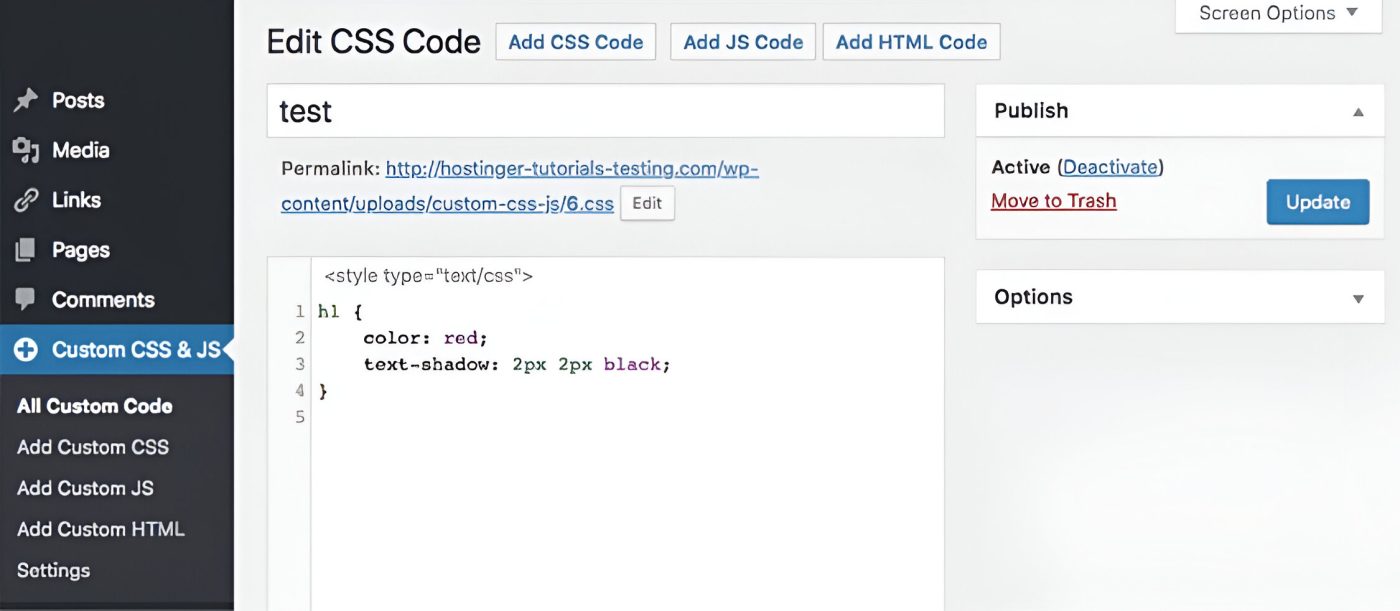Click the Custom CSS & JS plus icon
The image size is (1400, 611).
(27, 349)
